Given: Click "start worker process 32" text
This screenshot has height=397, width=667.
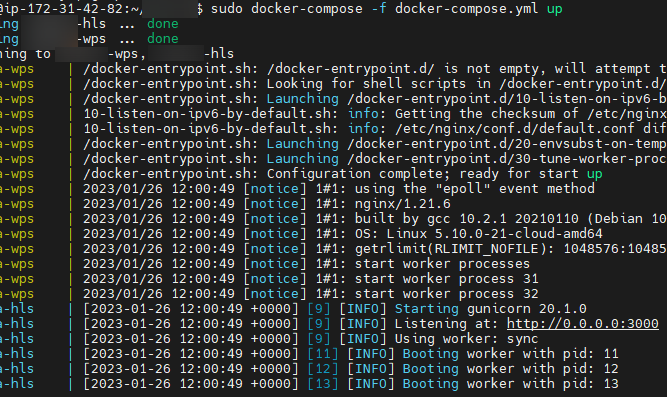Looking at the screenshot, I should pos(447,294).
